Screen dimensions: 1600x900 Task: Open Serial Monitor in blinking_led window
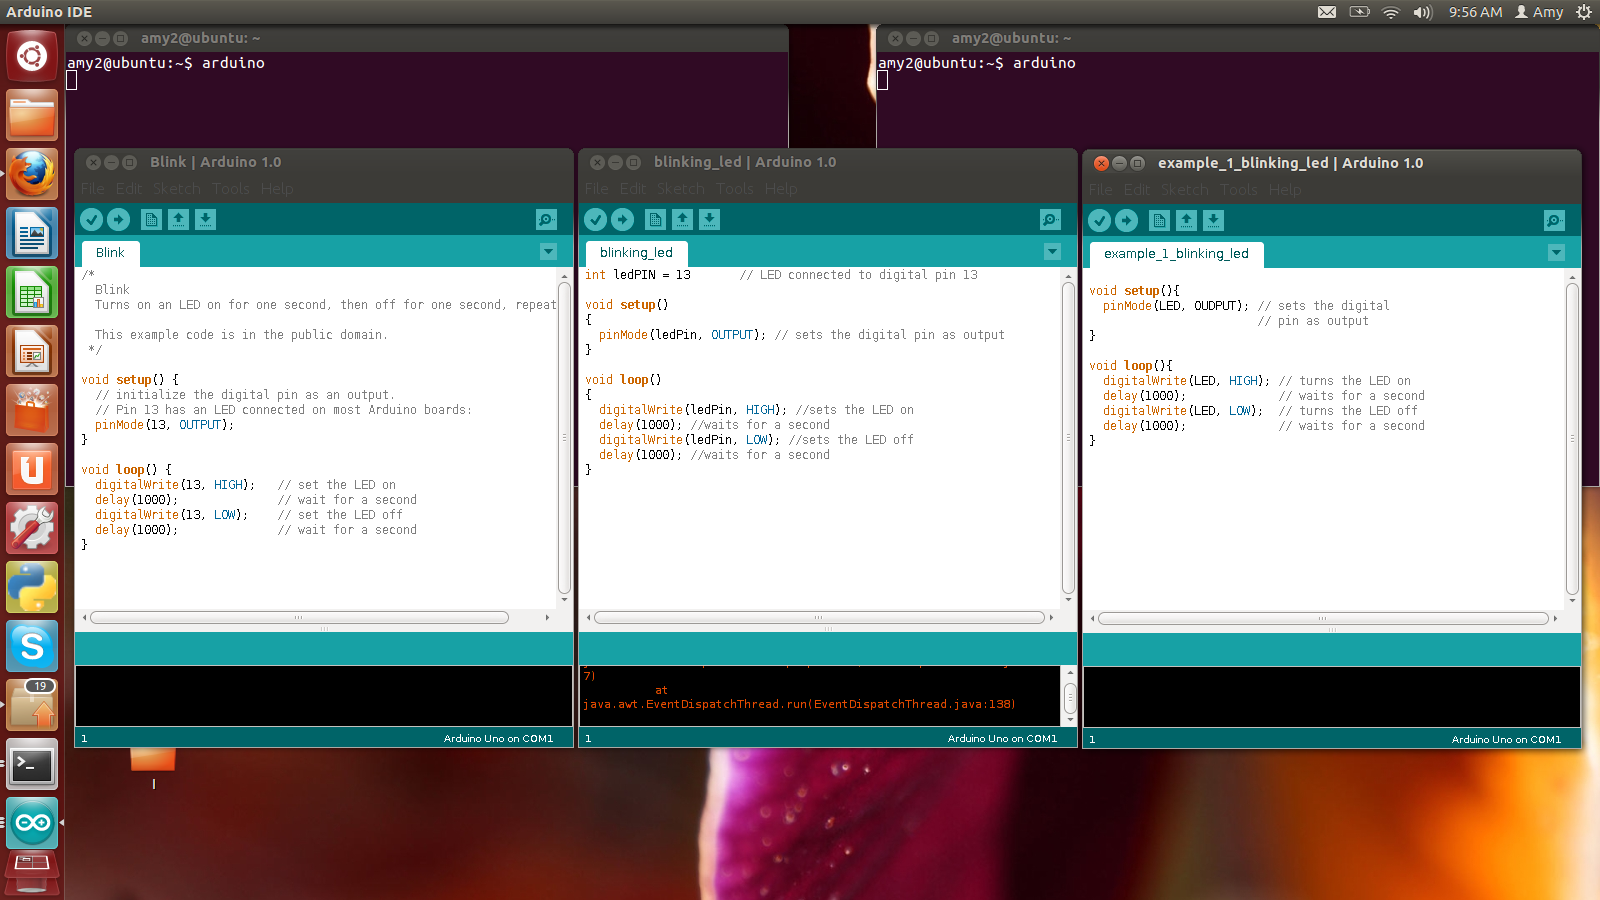tap(1050, 219)
